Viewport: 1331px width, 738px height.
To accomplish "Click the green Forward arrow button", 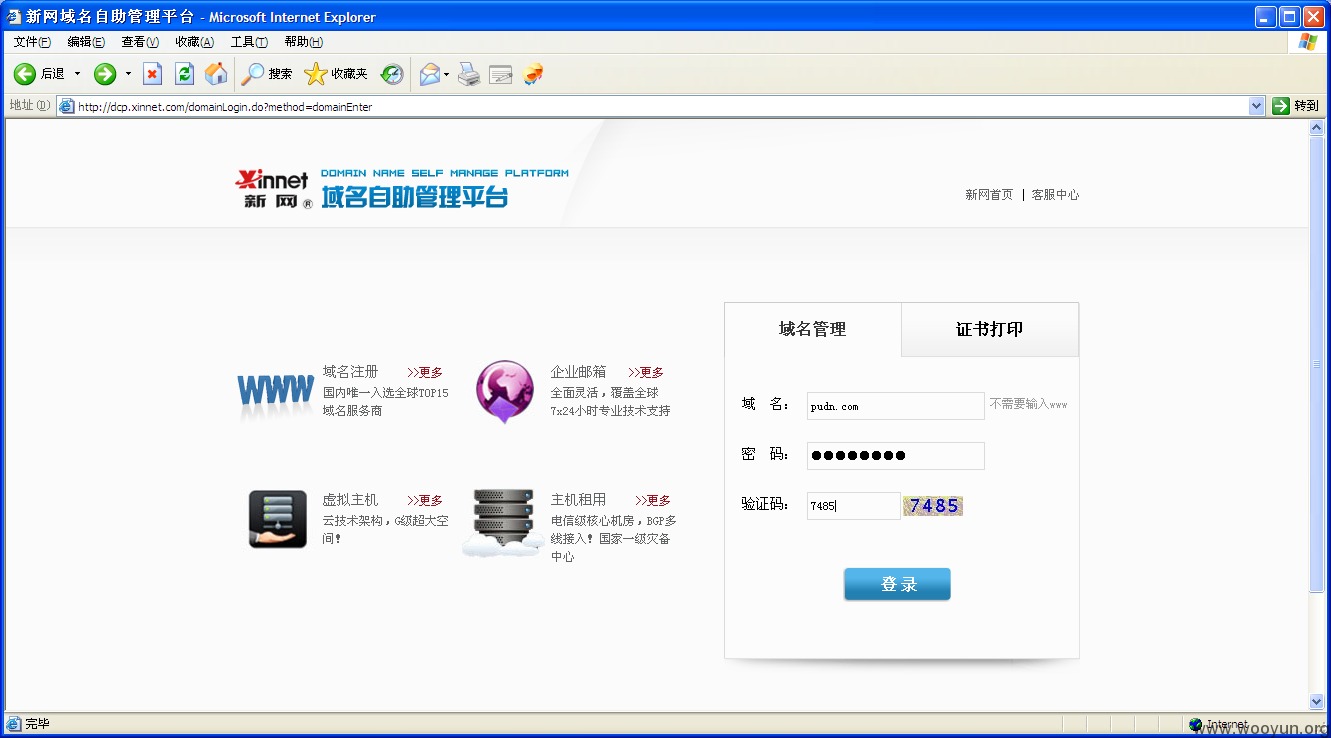I will click(x=105, y=74).
